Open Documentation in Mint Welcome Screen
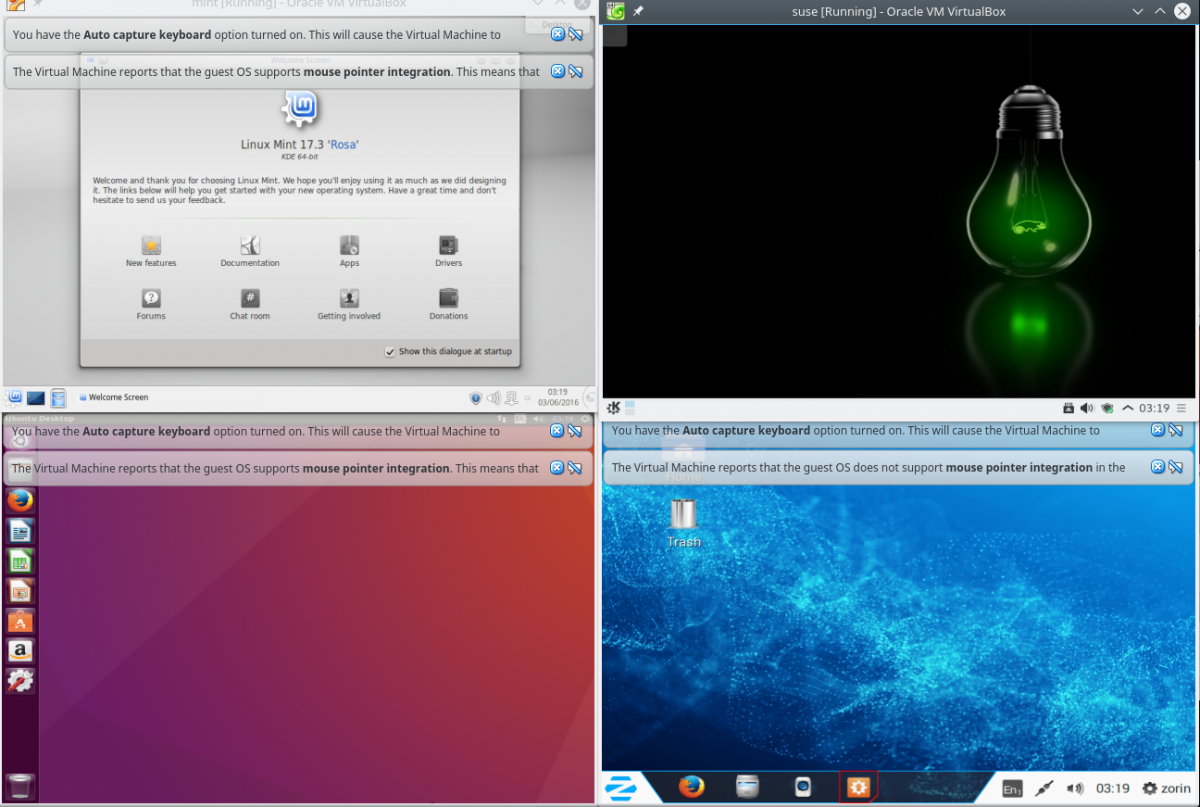 pyautogui.click(x=250, y=251)
